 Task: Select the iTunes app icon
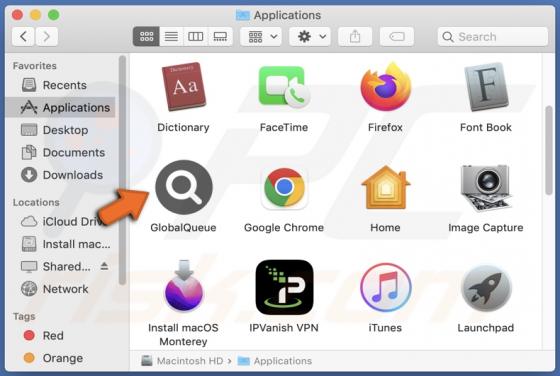385,287
